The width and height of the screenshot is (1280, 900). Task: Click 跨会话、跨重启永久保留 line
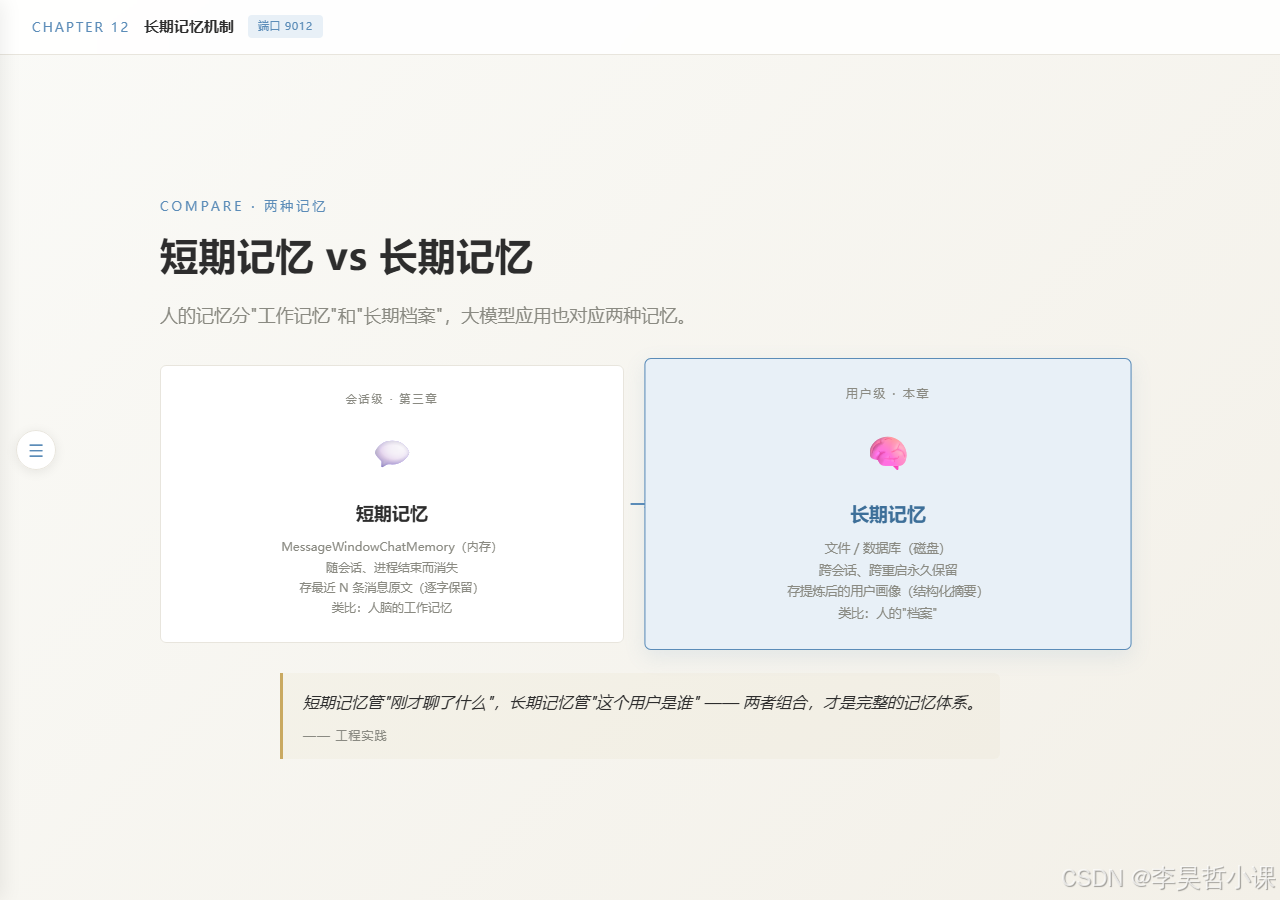(x=888, y=570)
